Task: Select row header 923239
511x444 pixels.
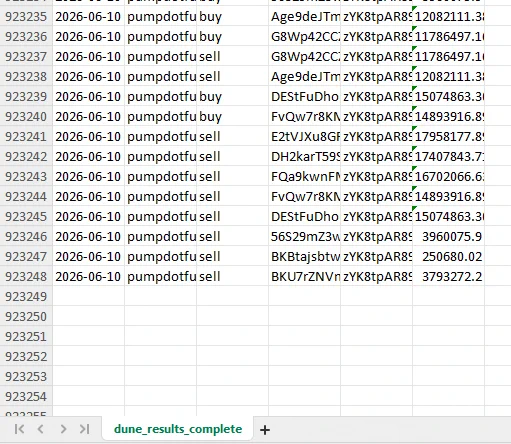Action: [x=26, y=96]
